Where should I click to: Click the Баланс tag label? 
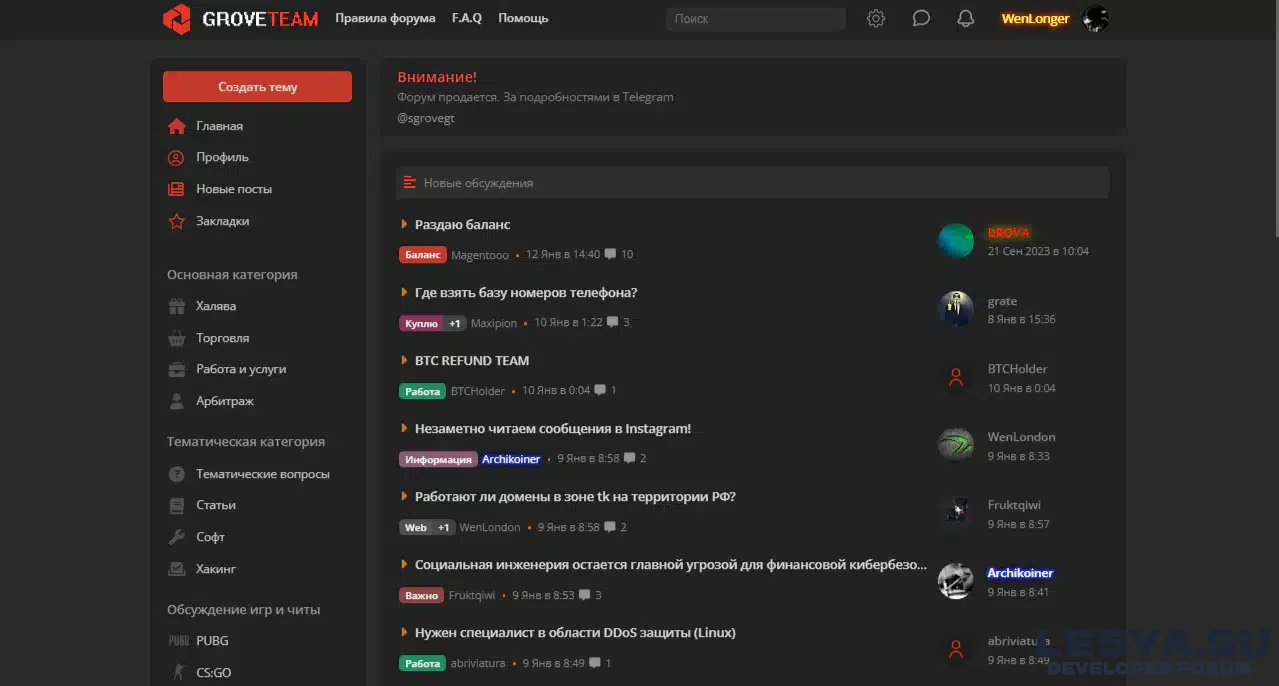422,255
